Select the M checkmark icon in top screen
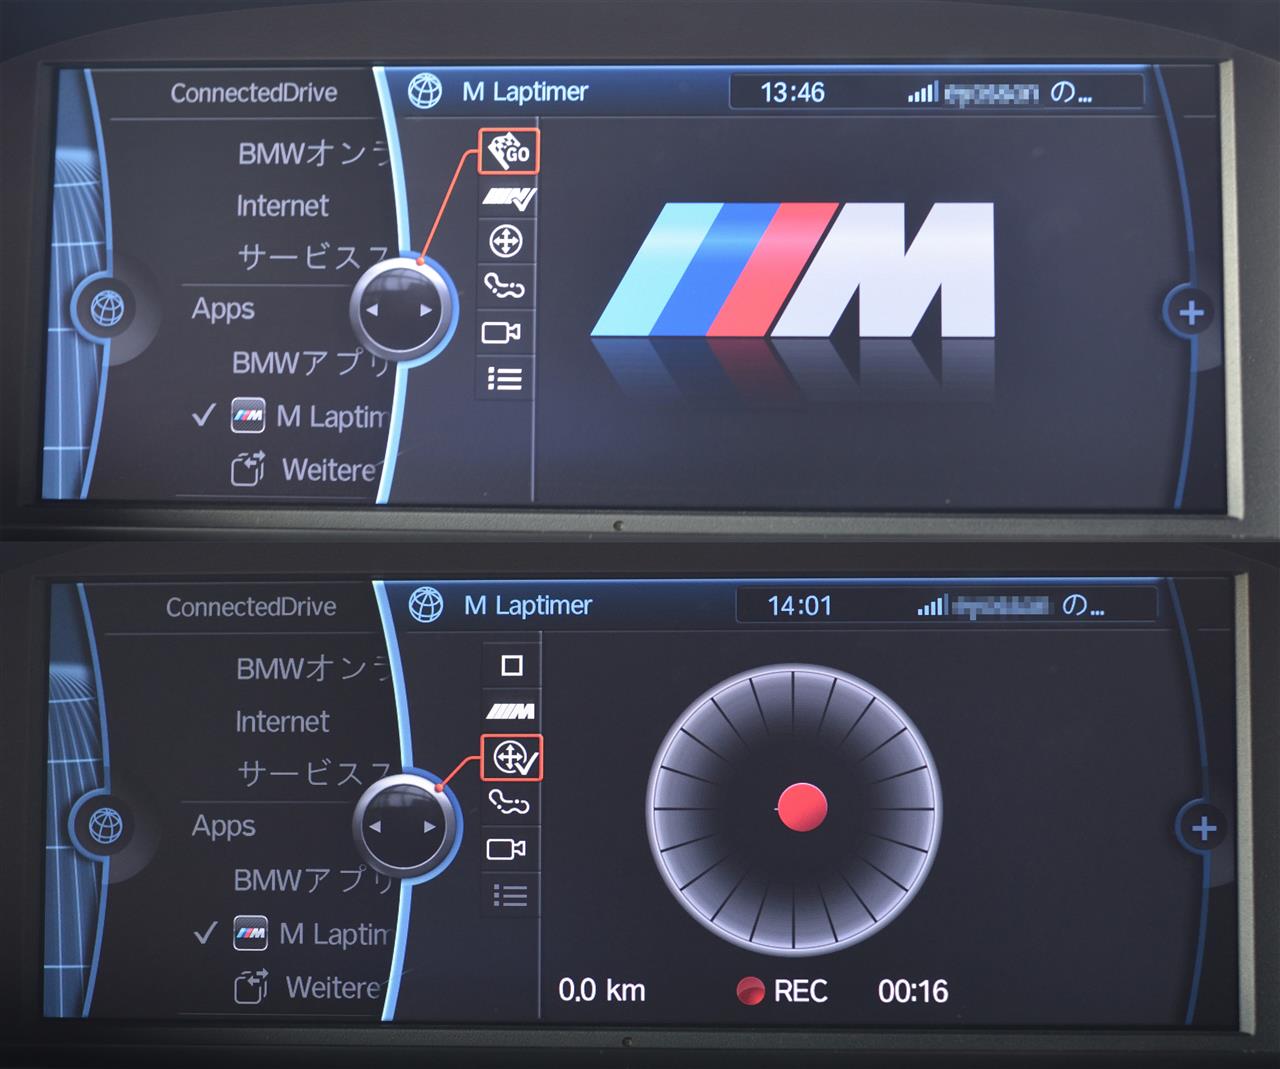1280x1069 pixels. [508, 197]
